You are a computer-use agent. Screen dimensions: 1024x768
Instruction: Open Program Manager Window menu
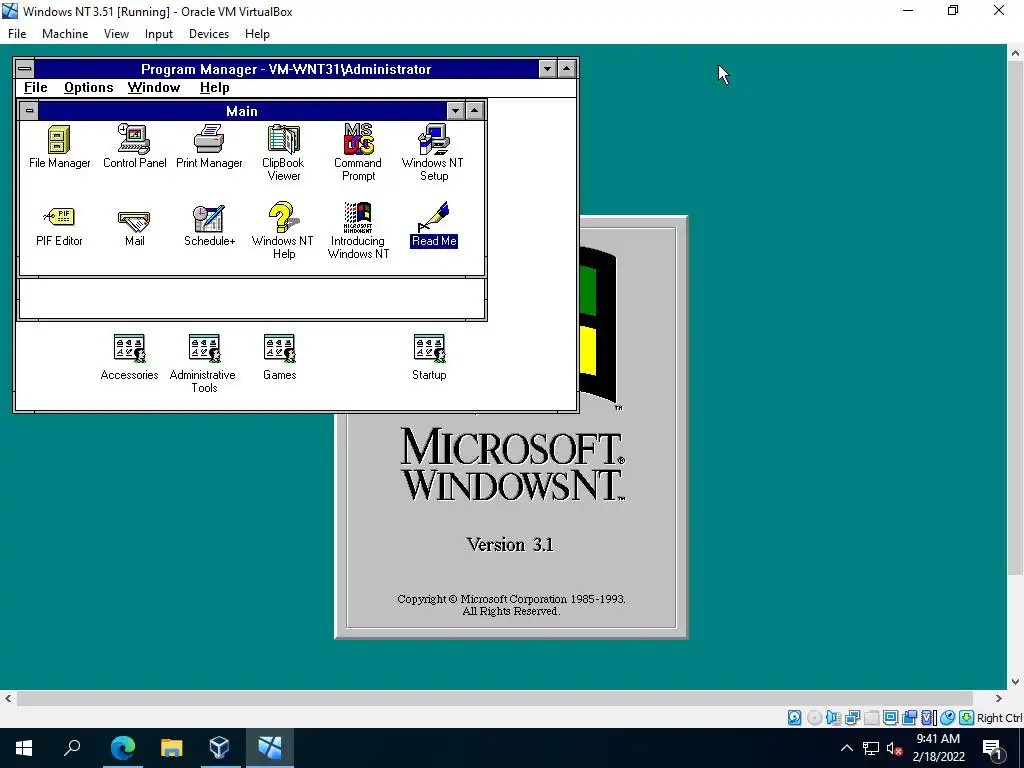click(153, 88)
